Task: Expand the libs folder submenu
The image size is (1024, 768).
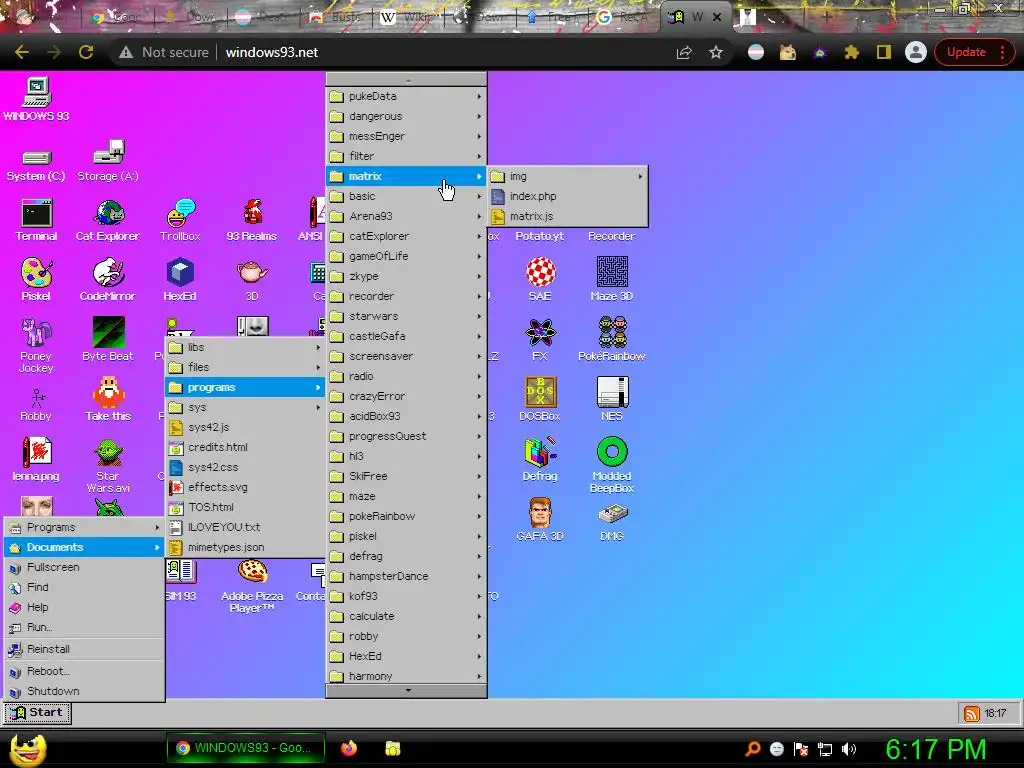Action: (245, 347)
